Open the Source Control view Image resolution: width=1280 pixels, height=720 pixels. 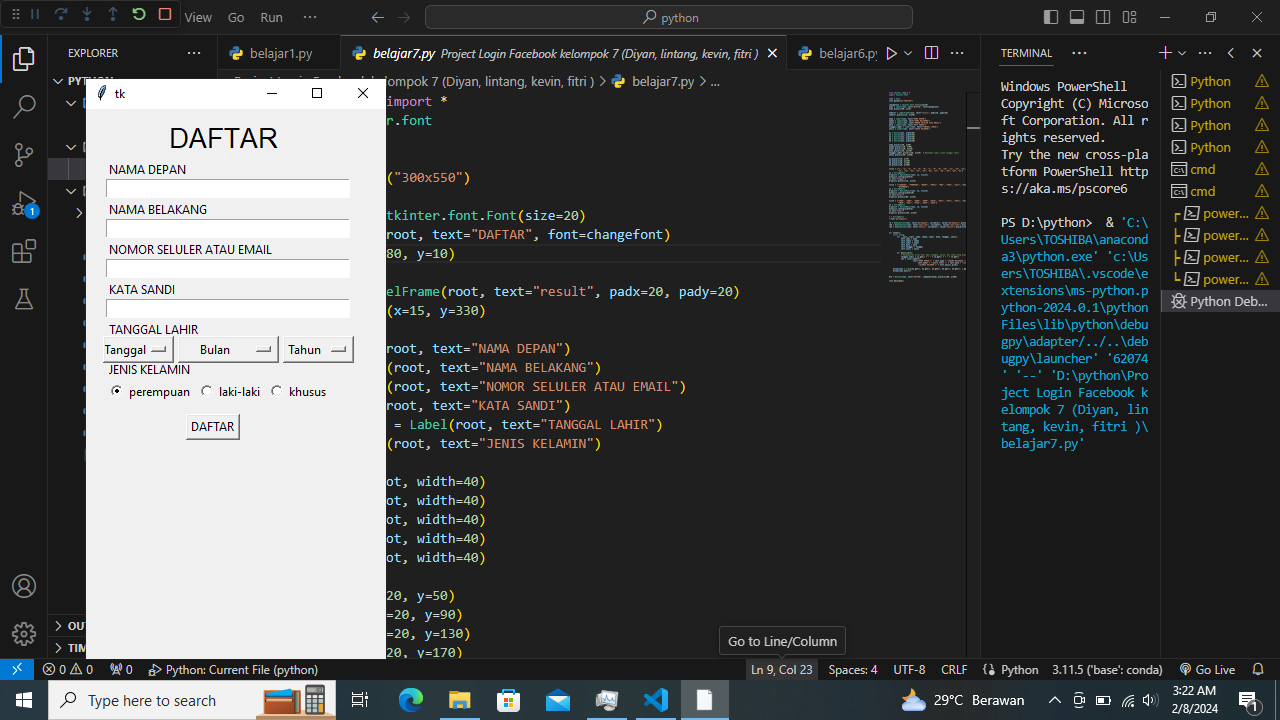click(24, 154)
